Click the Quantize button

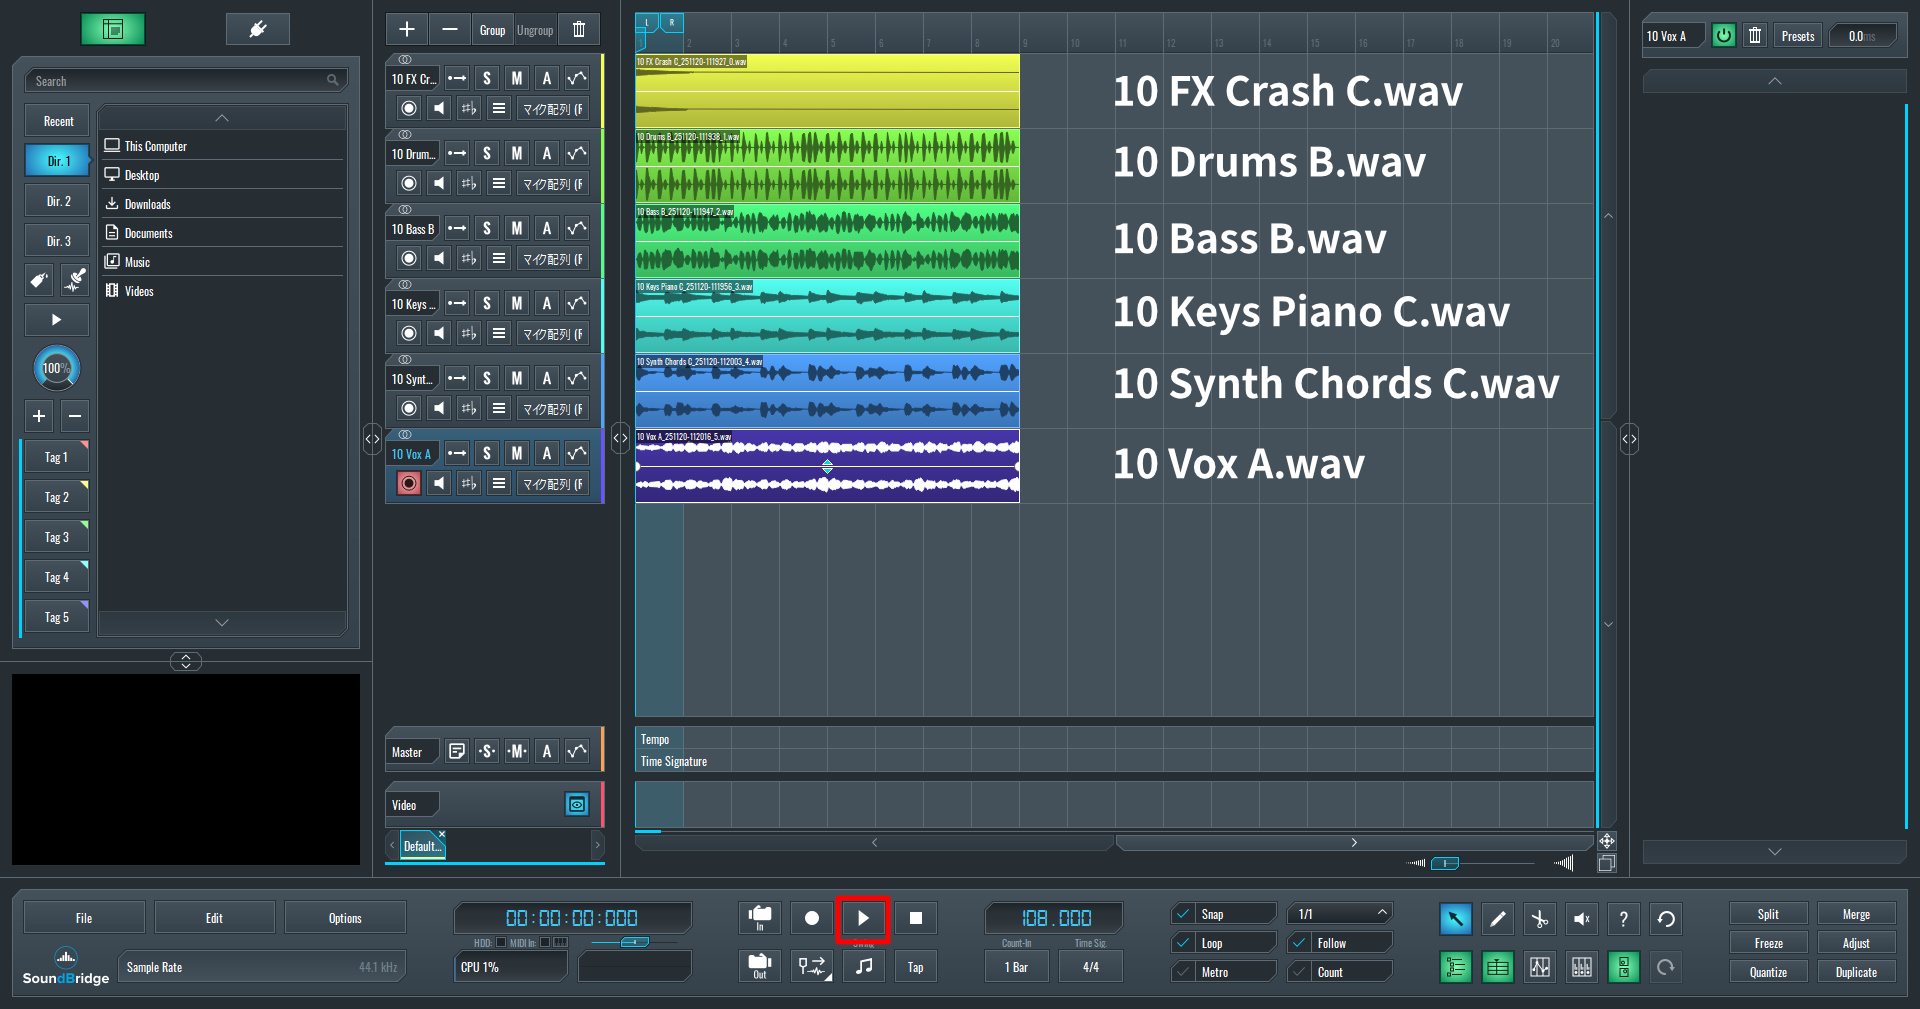[1767, 972]
